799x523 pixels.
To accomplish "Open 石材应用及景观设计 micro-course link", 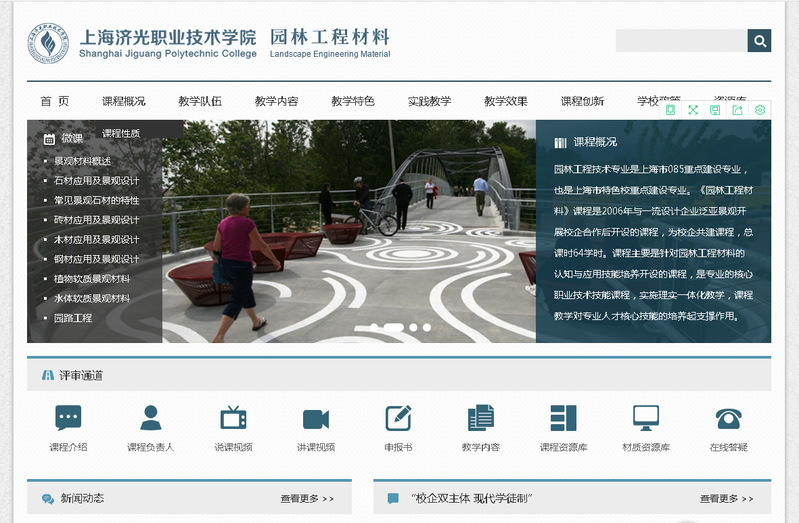I will [x=96, y=181].
